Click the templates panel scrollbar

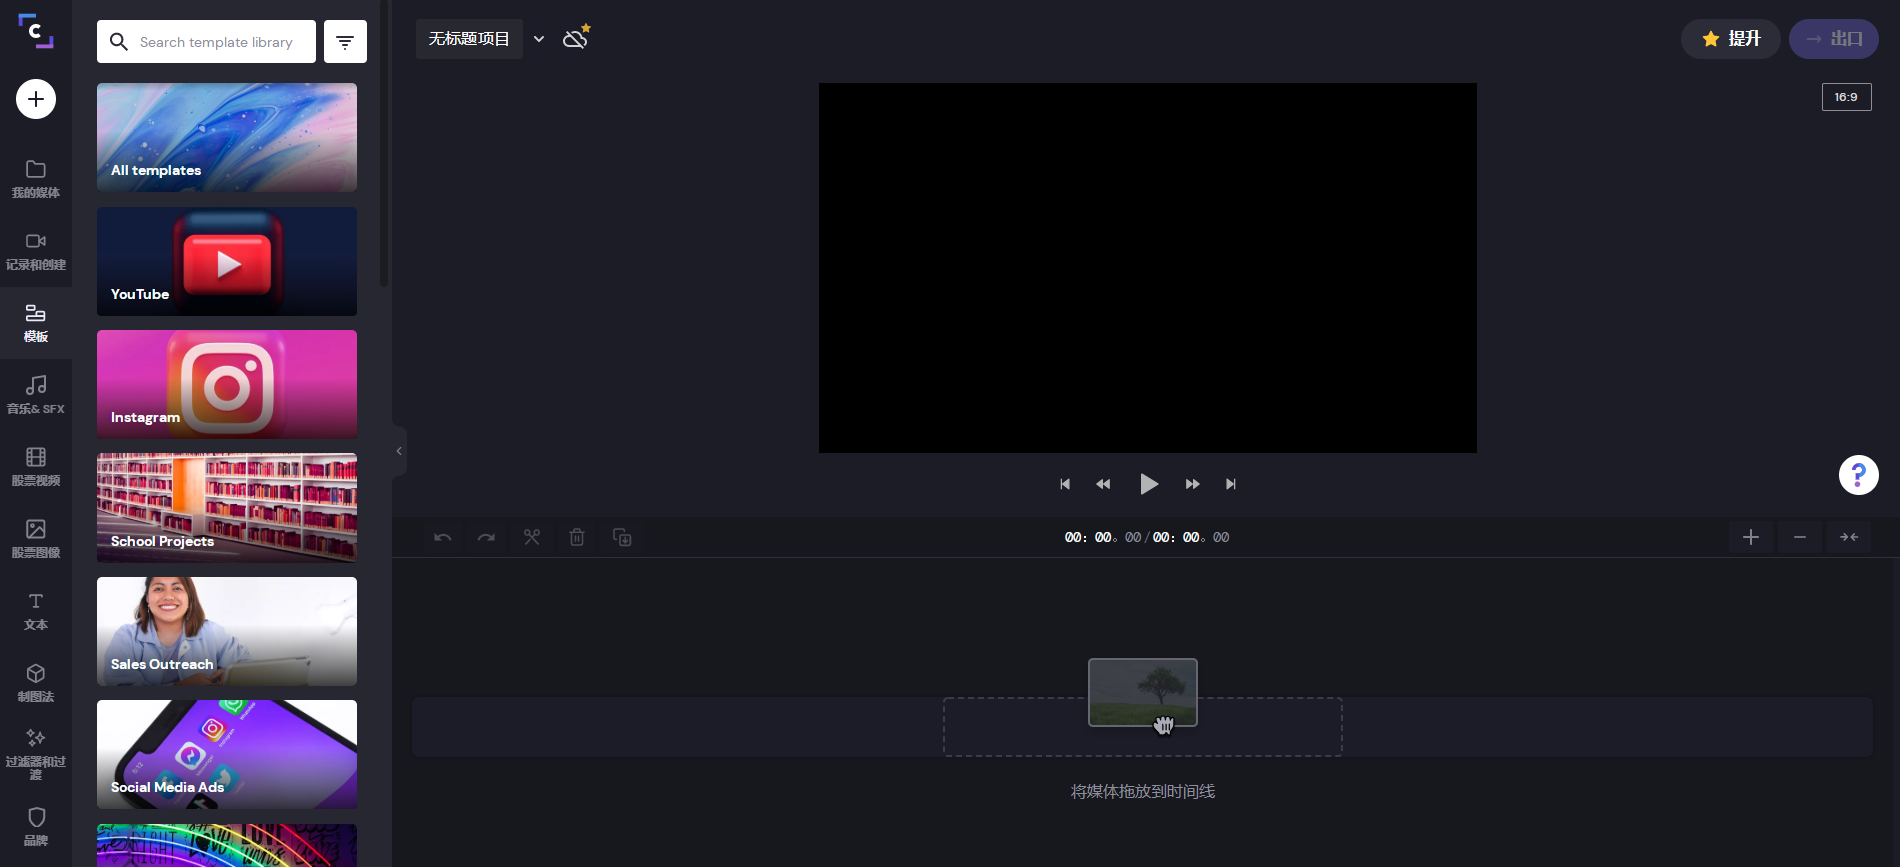coord(384,145)
